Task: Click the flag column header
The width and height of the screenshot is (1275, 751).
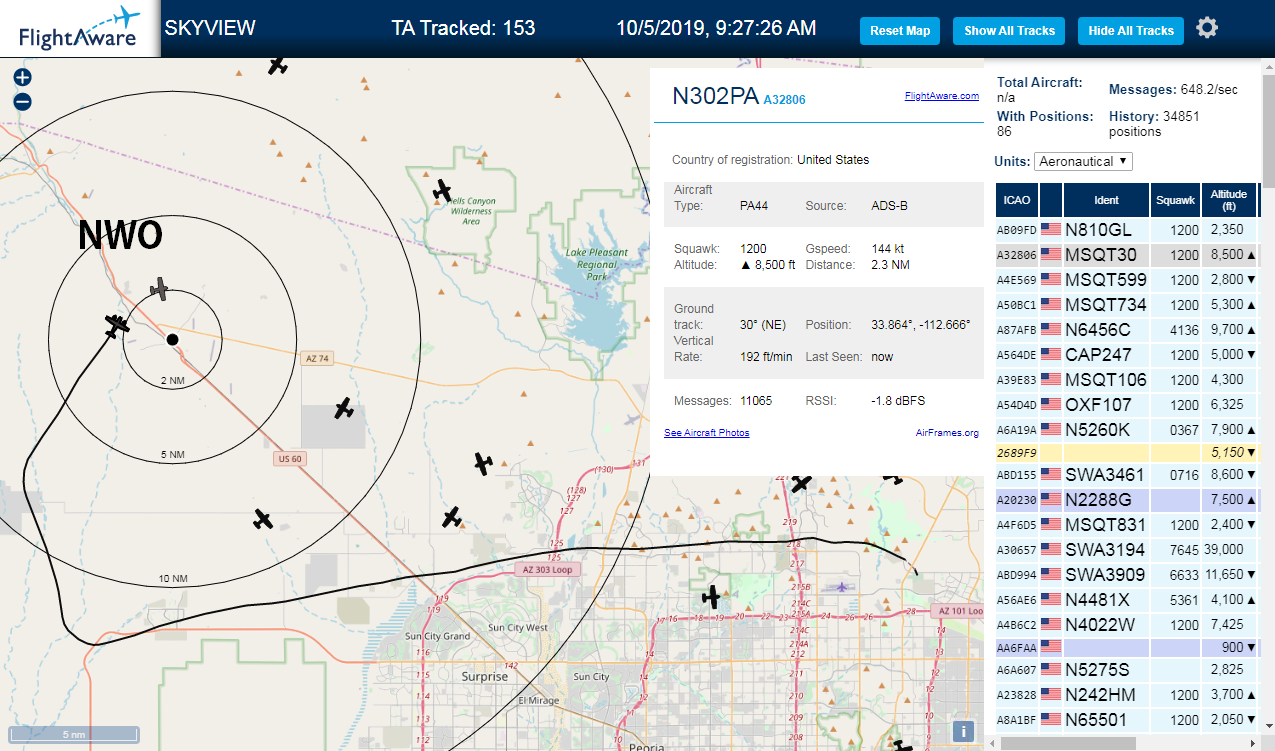Action: click(1051, 200)
